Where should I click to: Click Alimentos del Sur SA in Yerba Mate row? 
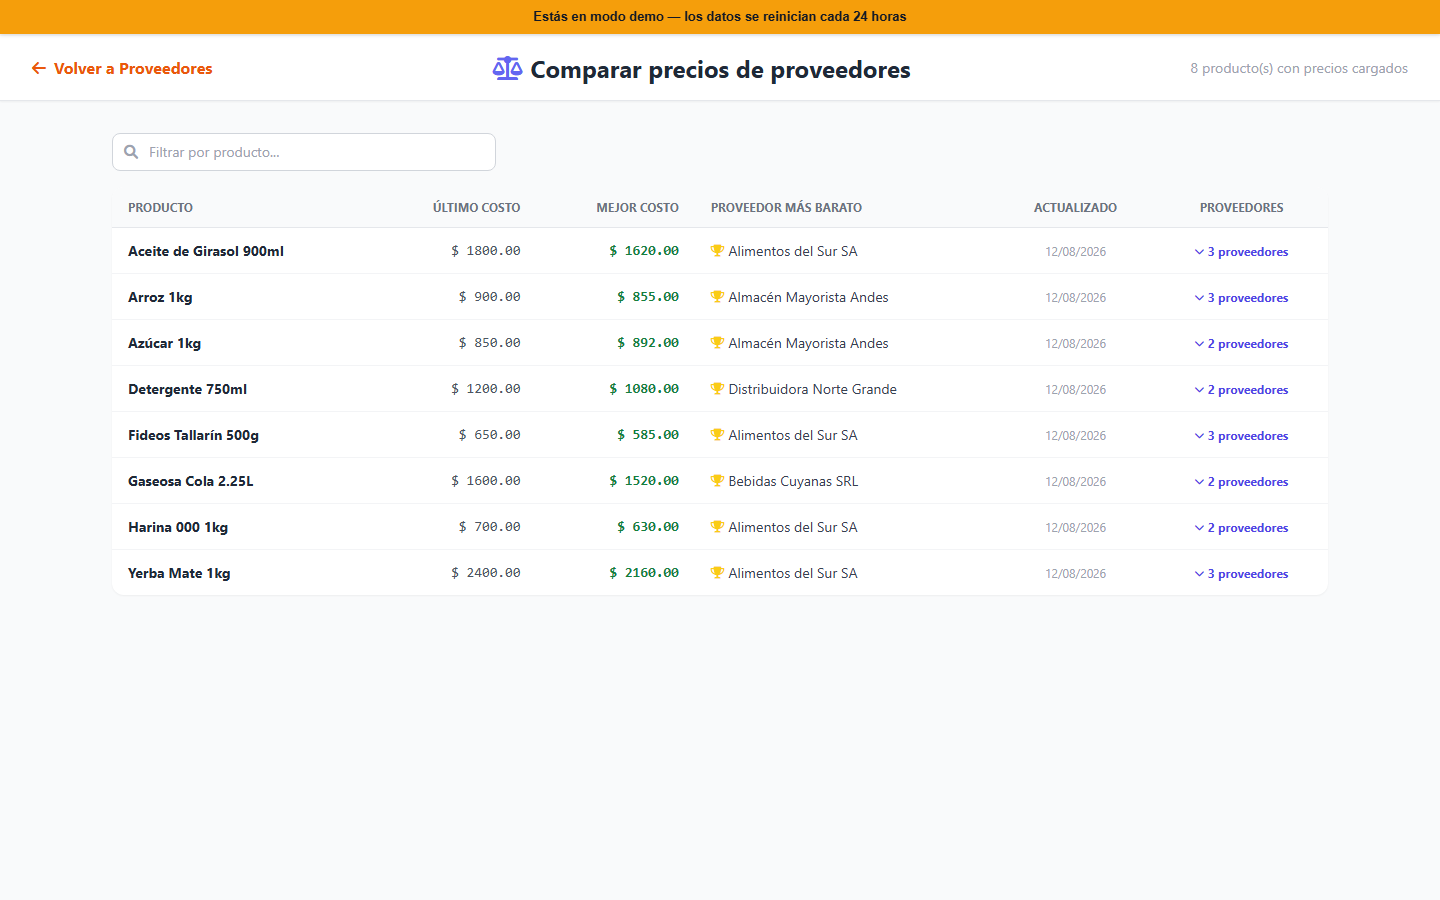coord(793,573)
